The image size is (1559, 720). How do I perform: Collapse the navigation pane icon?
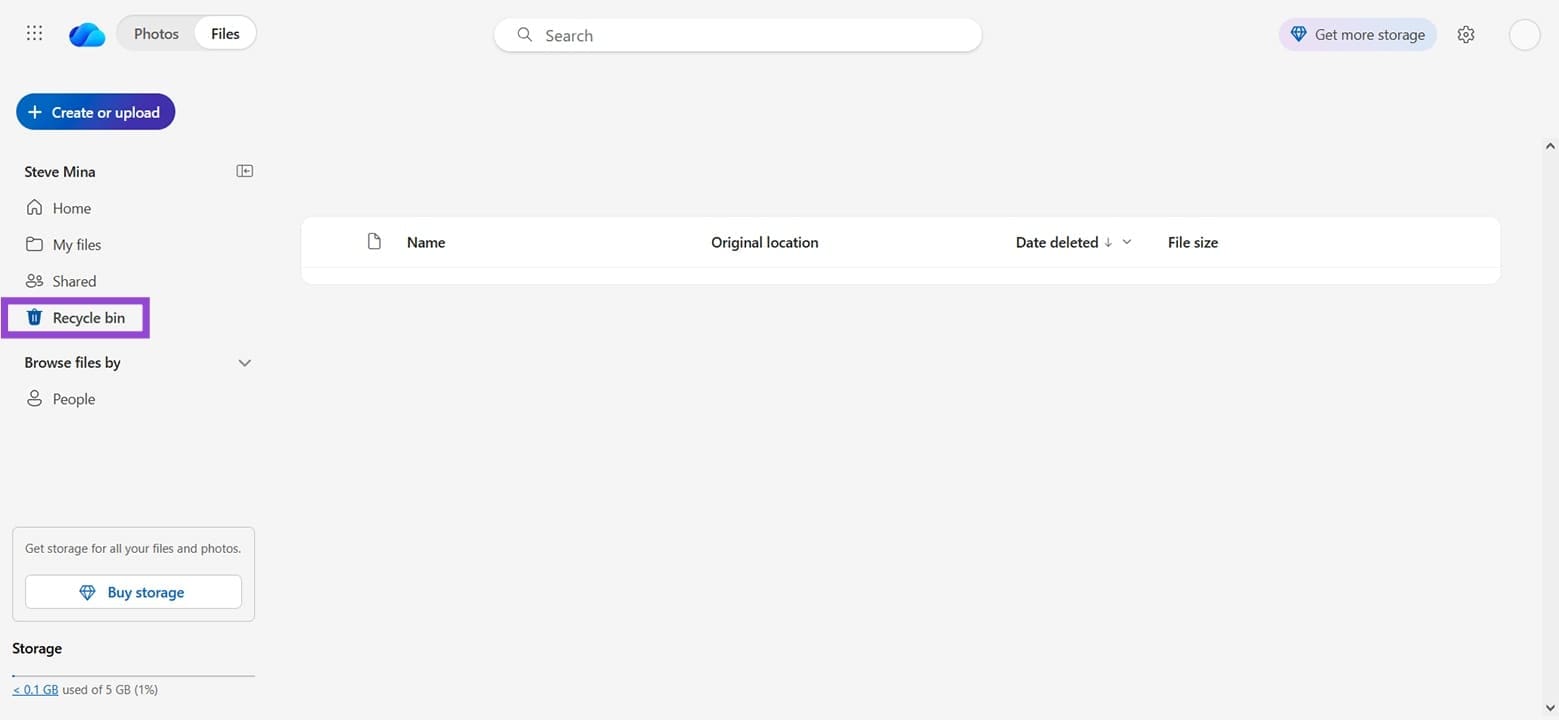point(244,170)
